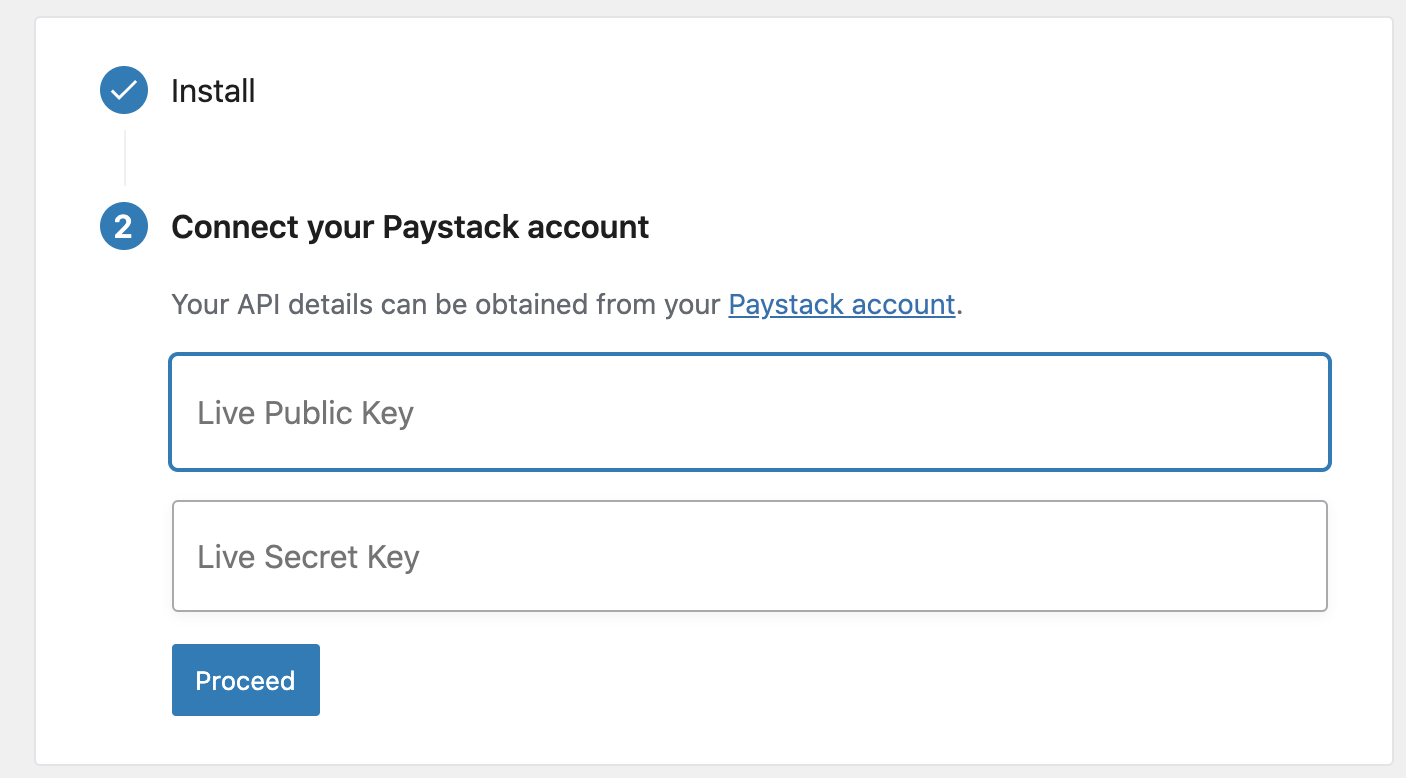
Task: Click the Live Public Key placeholder text
Action: (305, 413)
